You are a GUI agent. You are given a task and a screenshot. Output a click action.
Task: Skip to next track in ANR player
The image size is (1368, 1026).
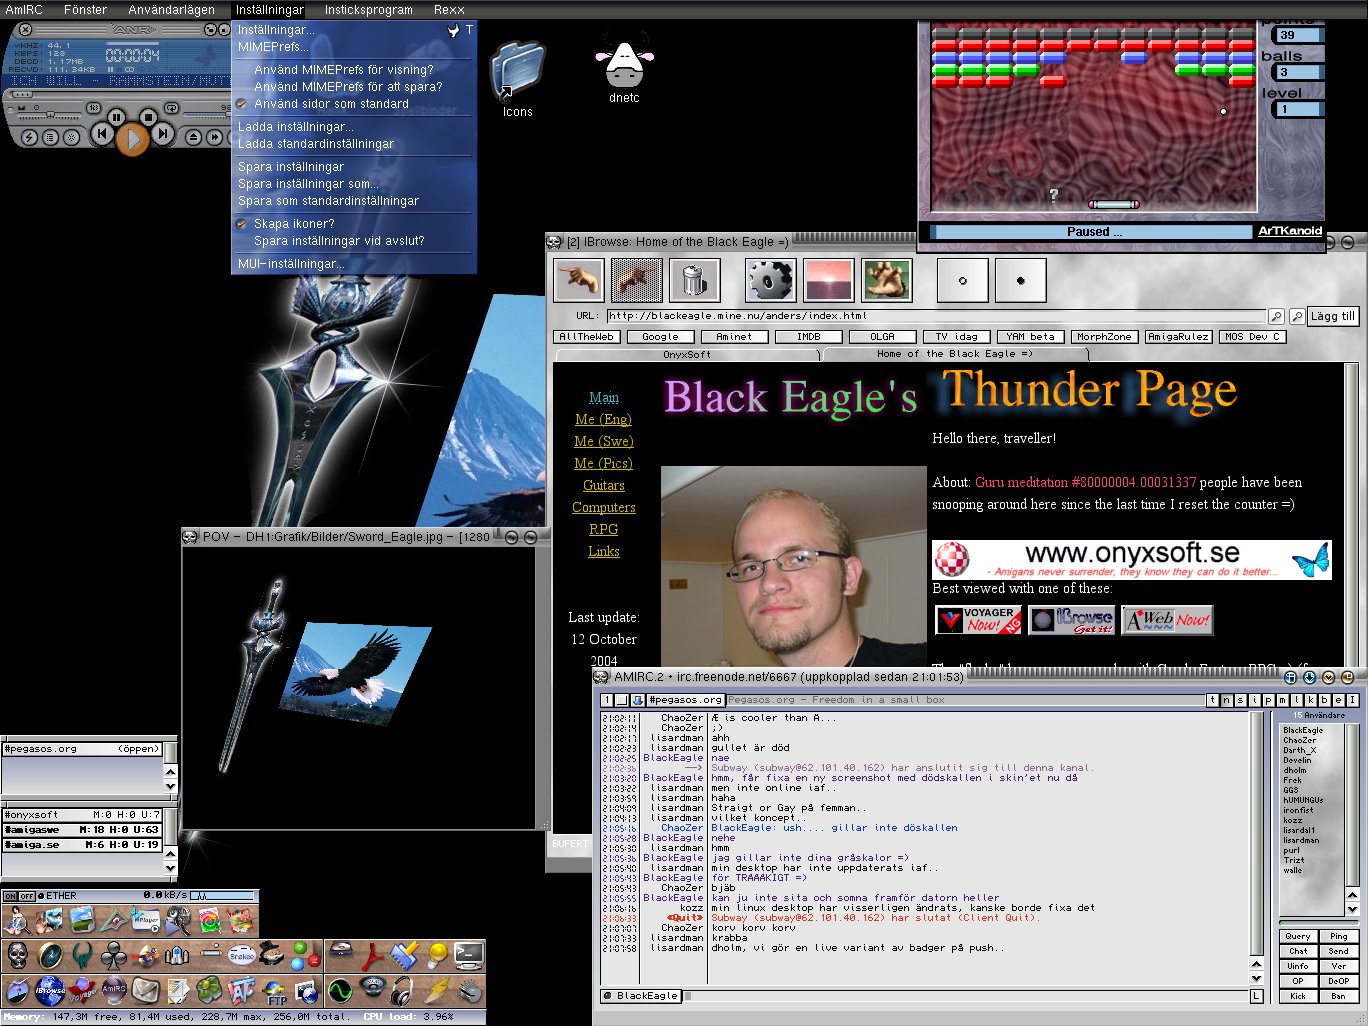163,133
